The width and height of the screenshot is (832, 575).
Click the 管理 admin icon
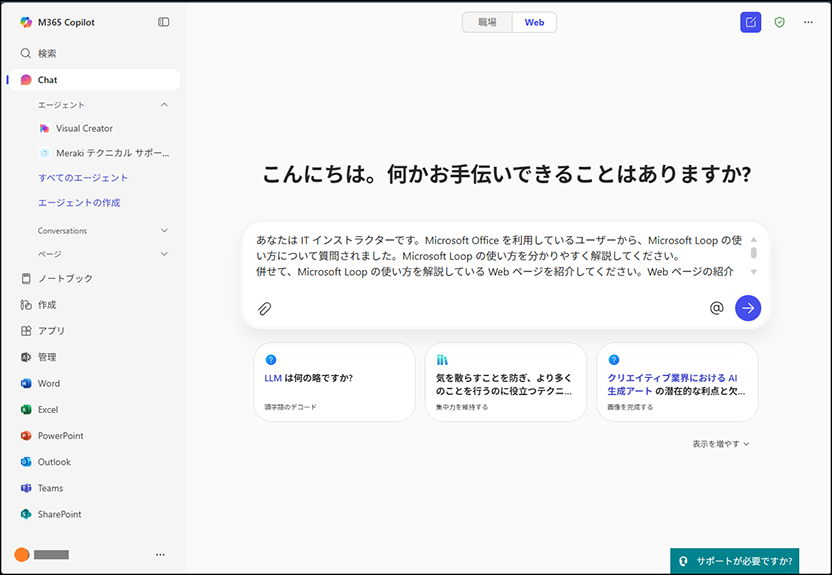point(26,357)
